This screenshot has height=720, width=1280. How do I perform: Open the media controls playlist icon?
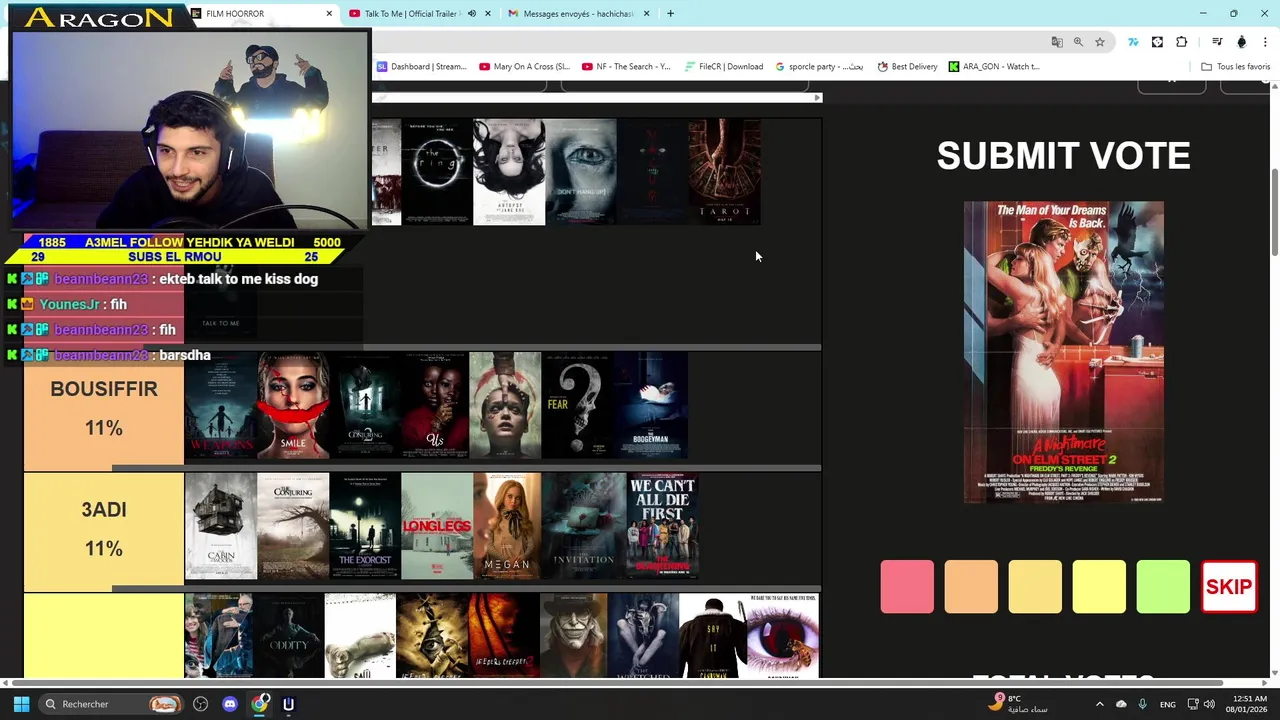1217,42
